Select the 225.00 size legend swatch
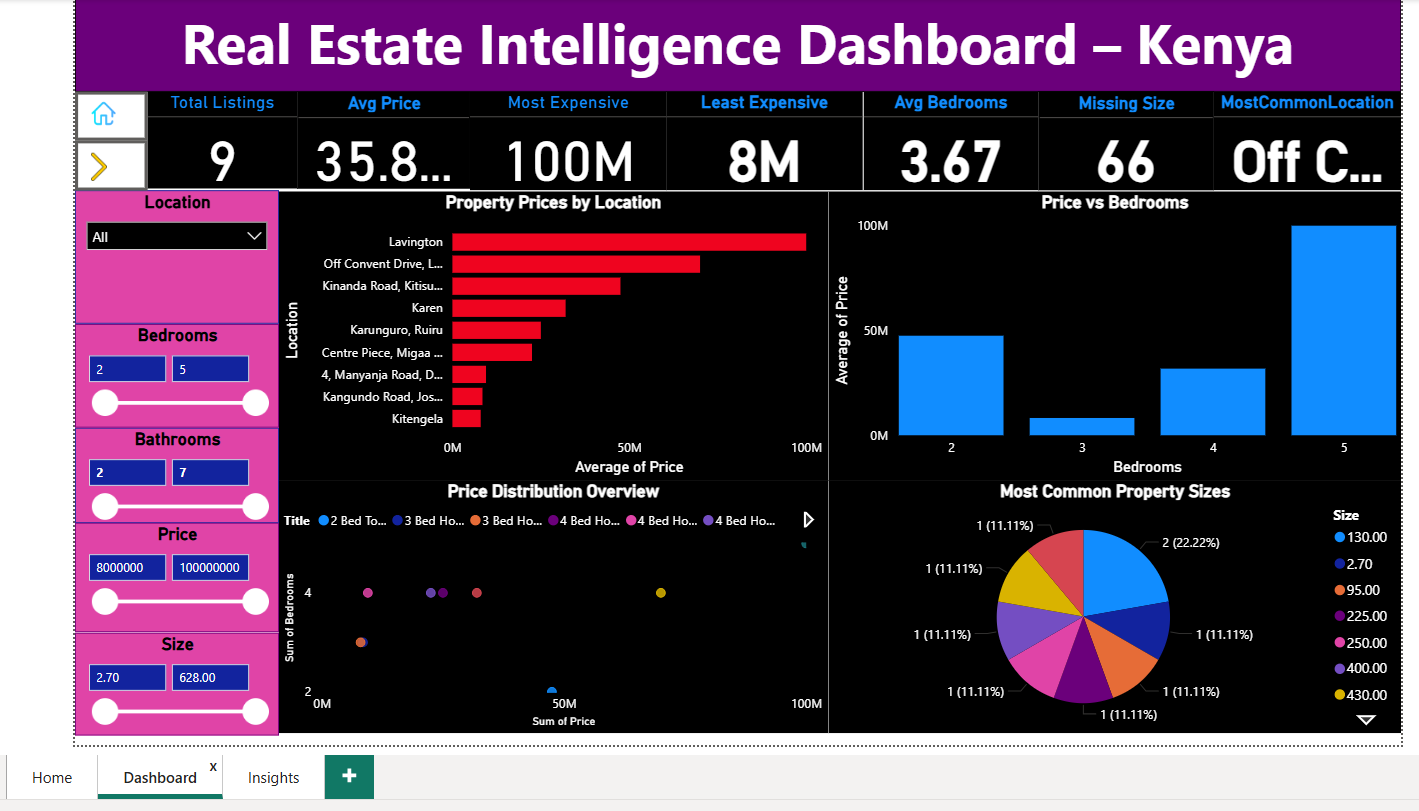Image resolution: width=1419 pixels, height=811 pixels. tap(1339, 616)
